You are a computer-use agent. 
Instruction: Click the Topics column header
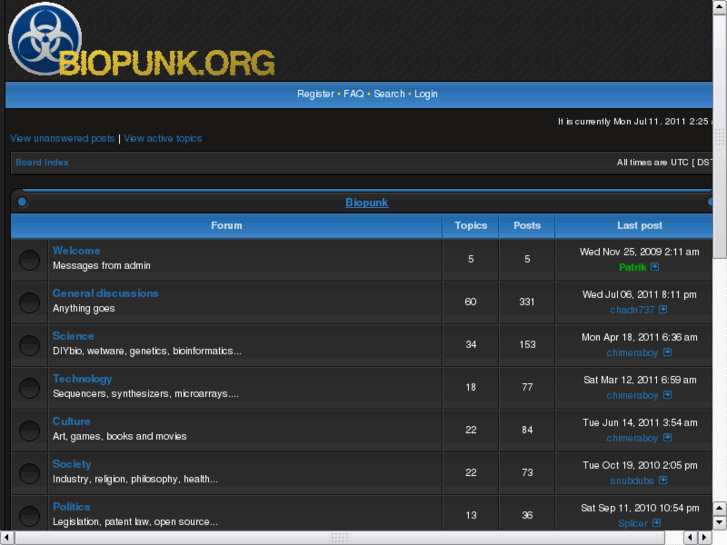point(471,225)
